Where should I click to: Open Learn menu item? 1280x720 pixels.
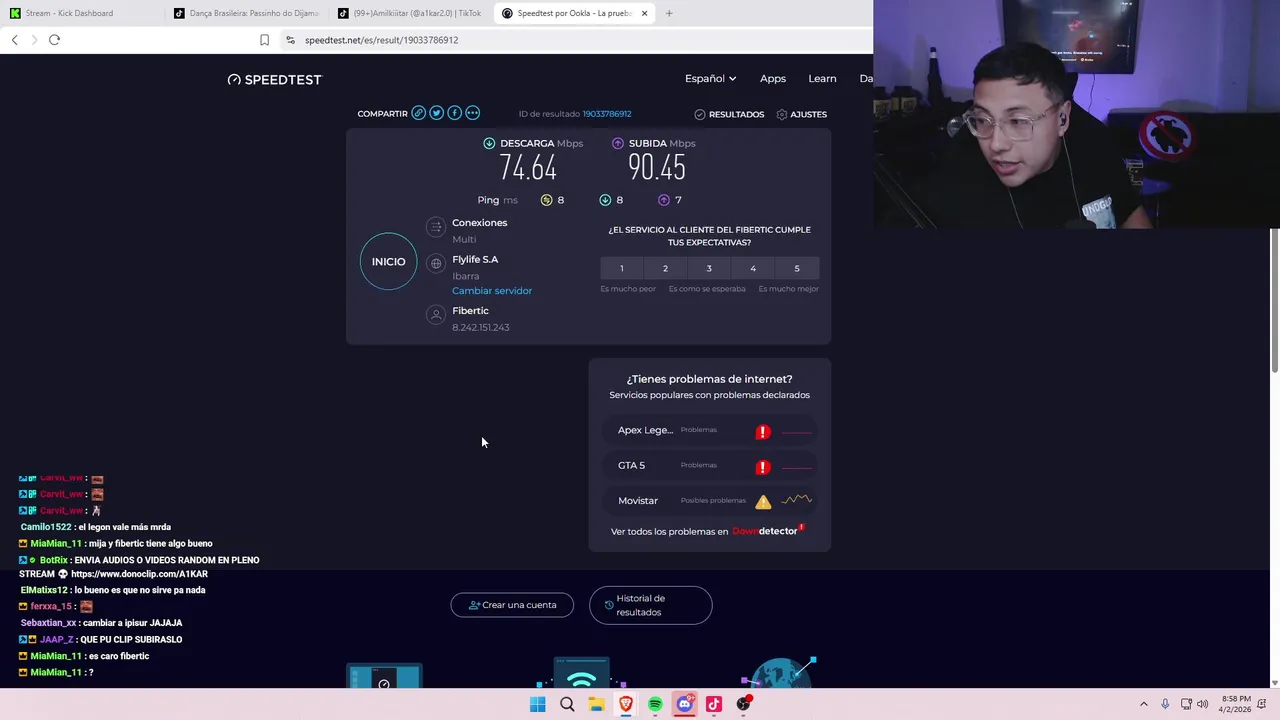[x=822, y=78]
